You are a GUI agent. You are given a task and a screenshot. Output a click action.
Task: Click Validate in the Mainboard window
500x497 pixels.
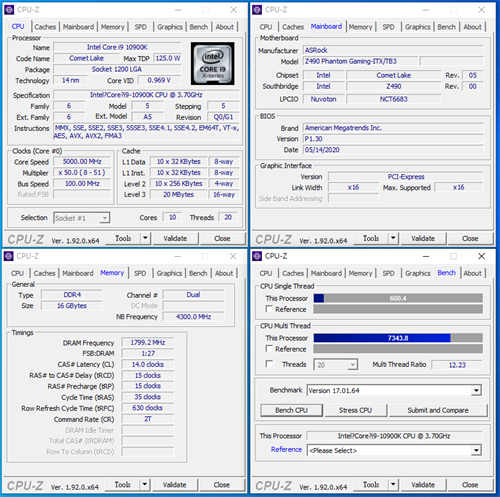point(423,238)
